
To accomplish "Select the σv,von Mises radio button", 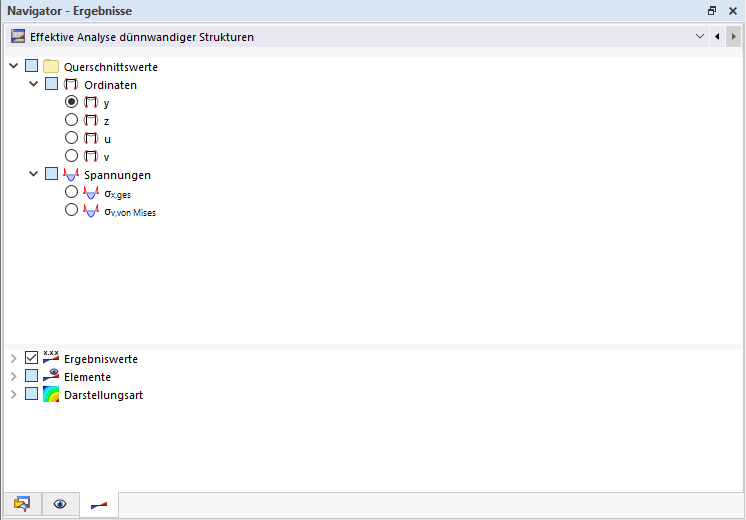I will coord(71,210).
